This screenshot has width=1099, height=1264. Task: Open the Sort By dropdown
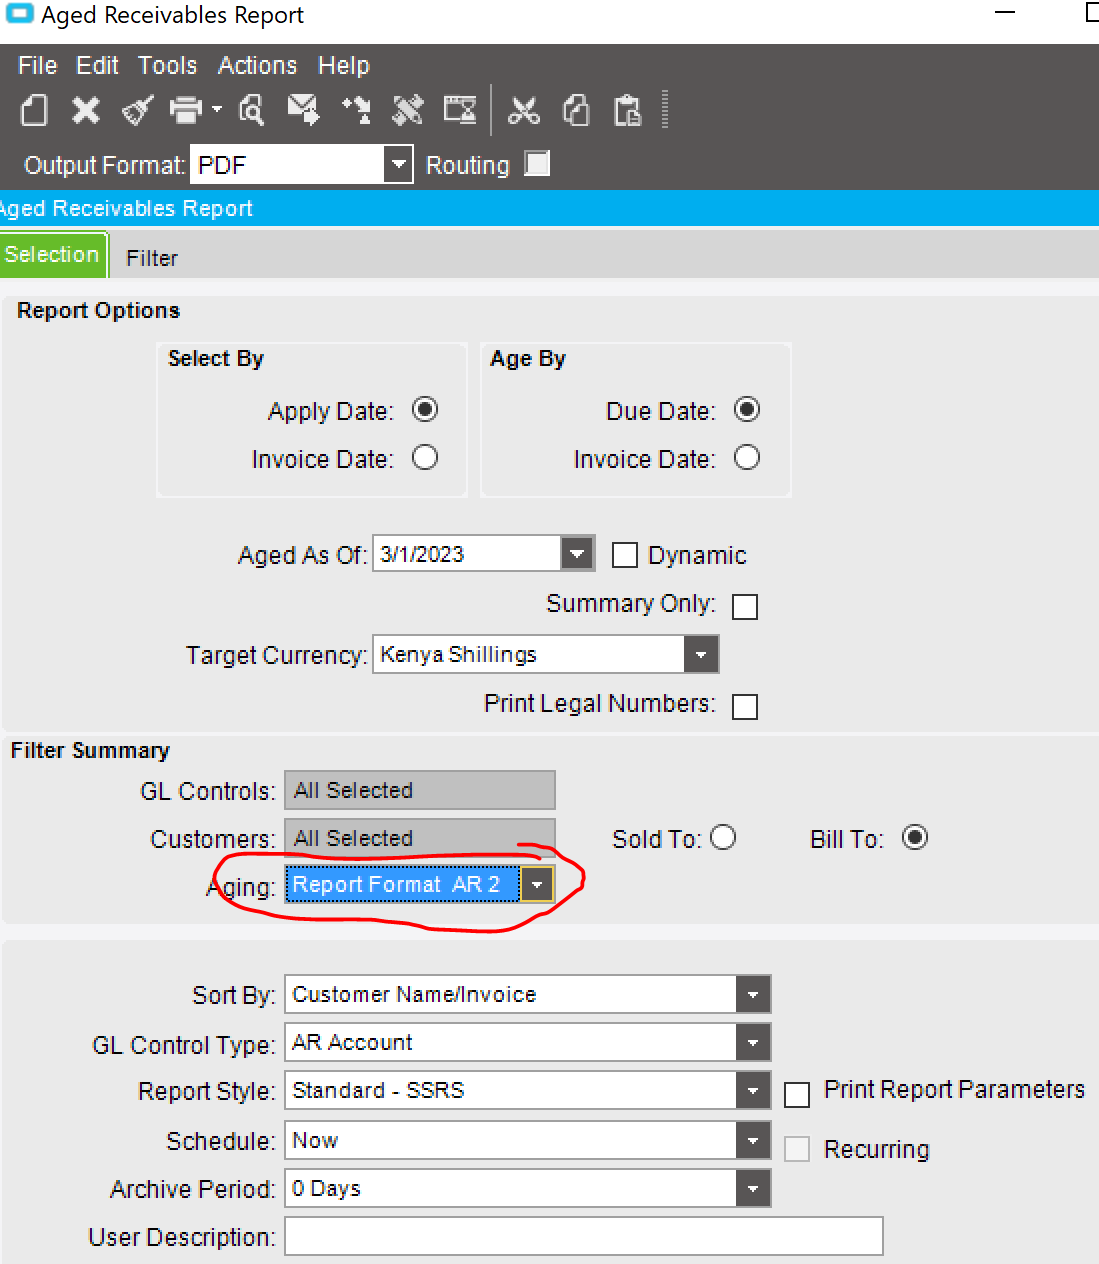pos(752,994)
